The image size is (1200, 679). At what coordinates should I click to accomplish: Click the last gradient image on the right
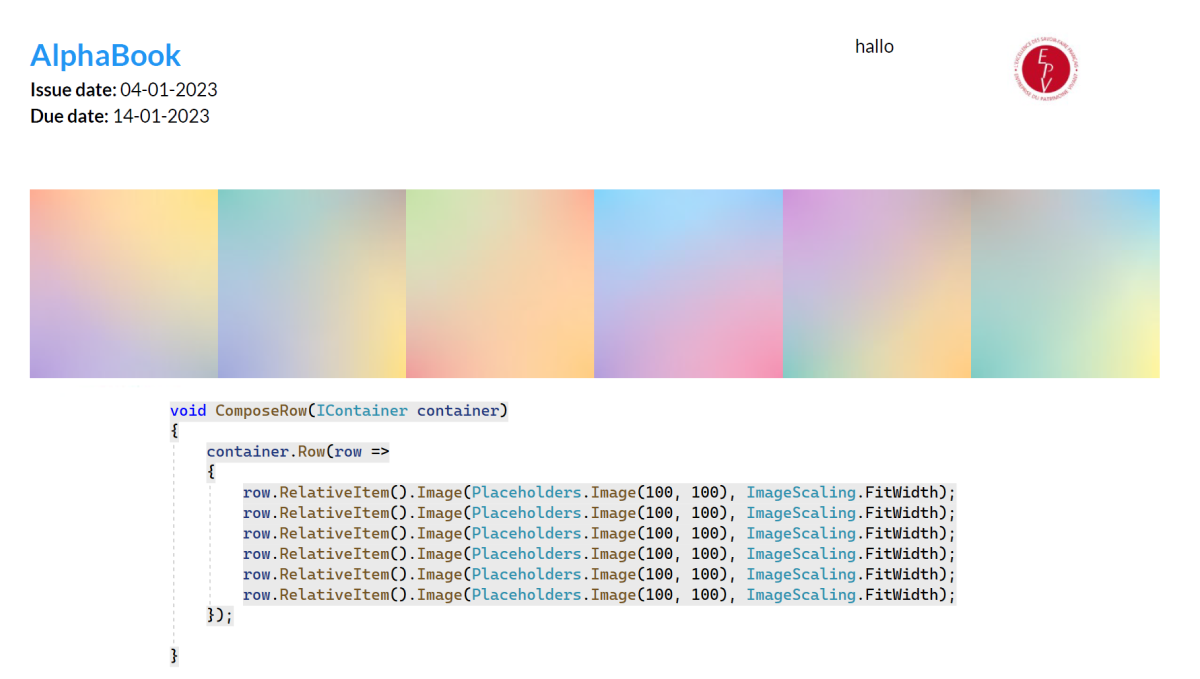pos(1065,283)
